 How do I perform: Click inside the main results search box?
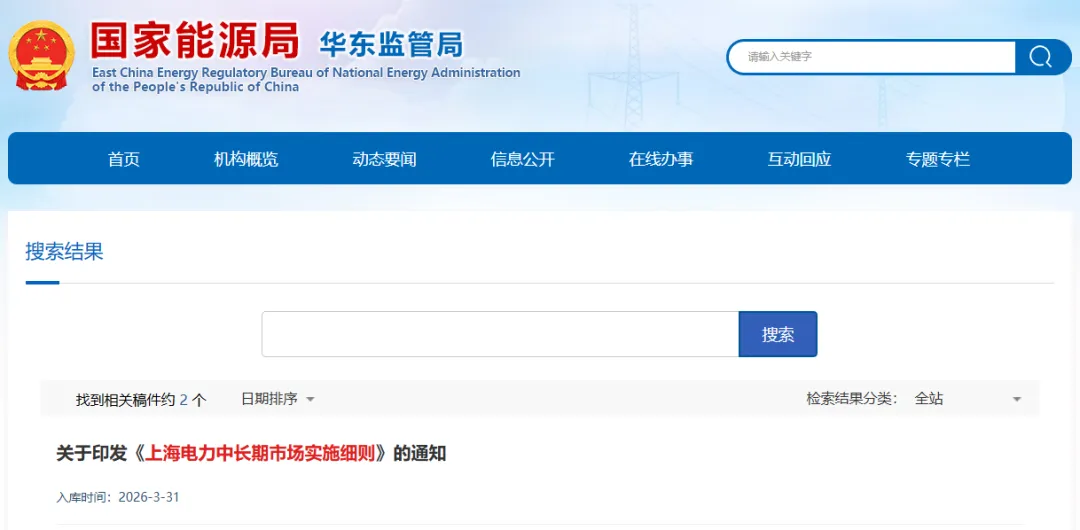click(x=500, y=334)
